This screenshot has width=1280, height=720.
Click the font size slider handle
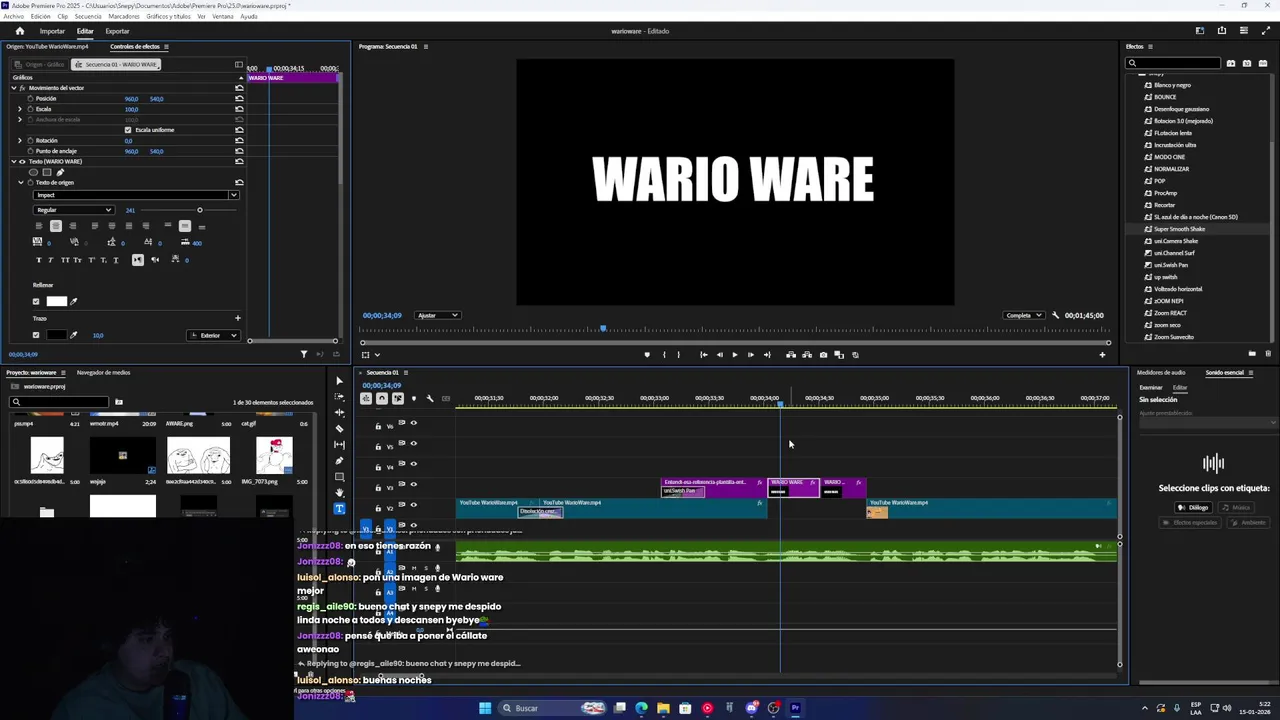[x=199, y=210]
